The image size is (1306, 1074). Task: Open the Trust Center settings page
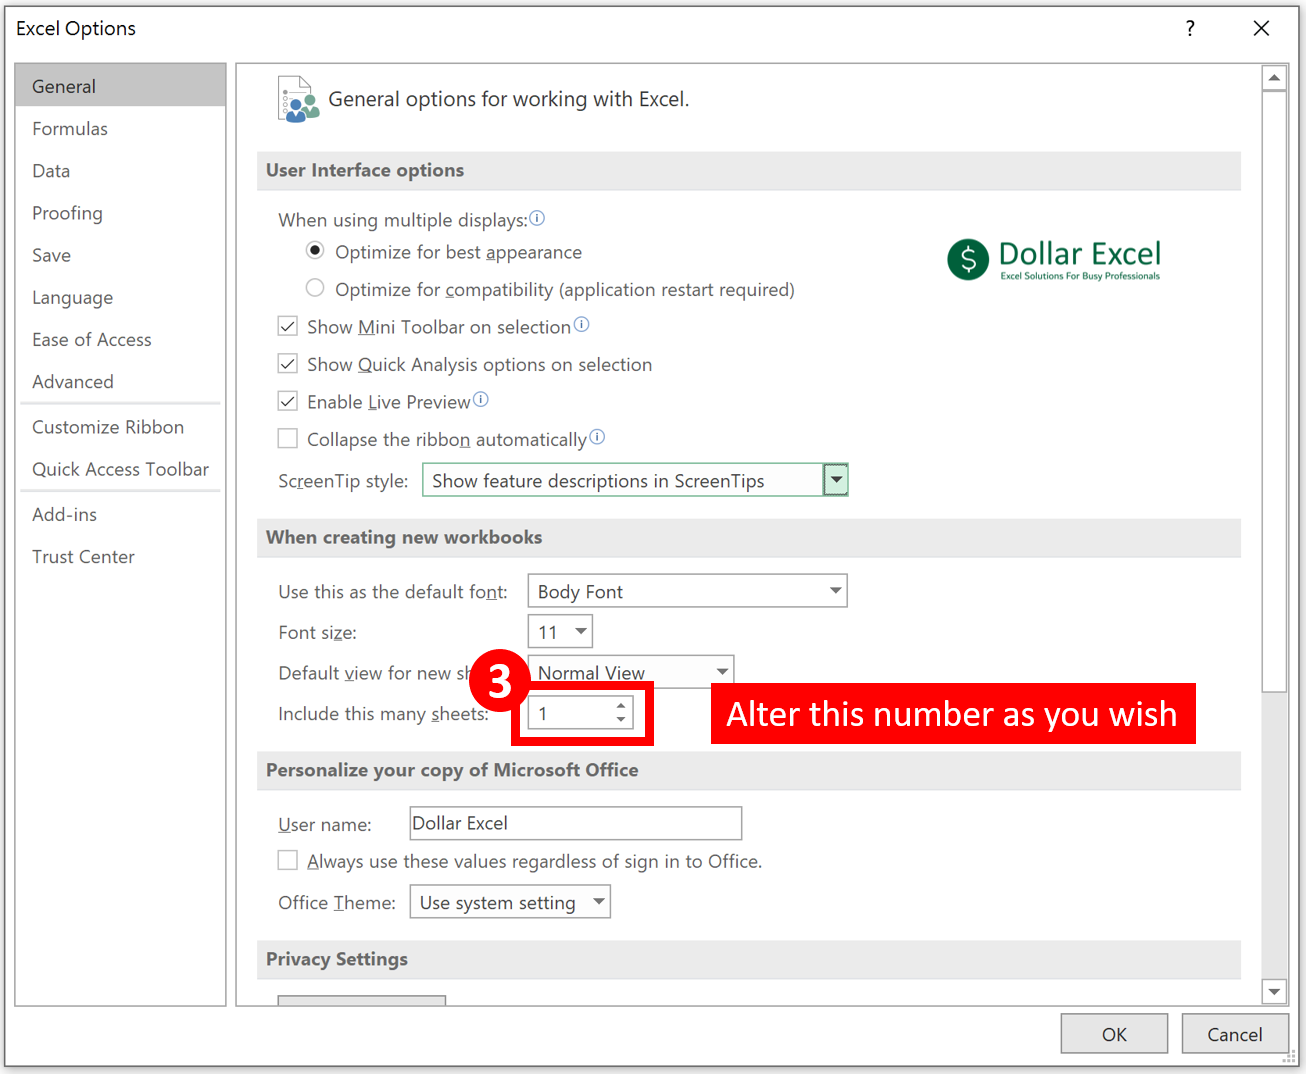click(x=83, y=556)
